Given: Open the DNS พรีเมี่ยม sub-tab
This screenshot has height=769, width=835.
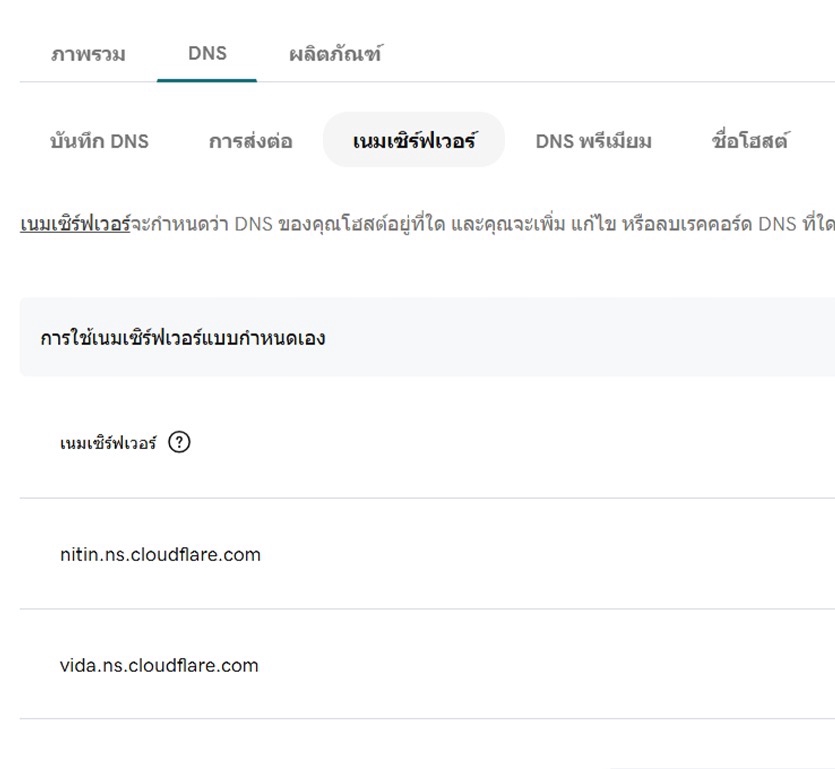Looking at the screenshot, I should (x=594, y=141).
